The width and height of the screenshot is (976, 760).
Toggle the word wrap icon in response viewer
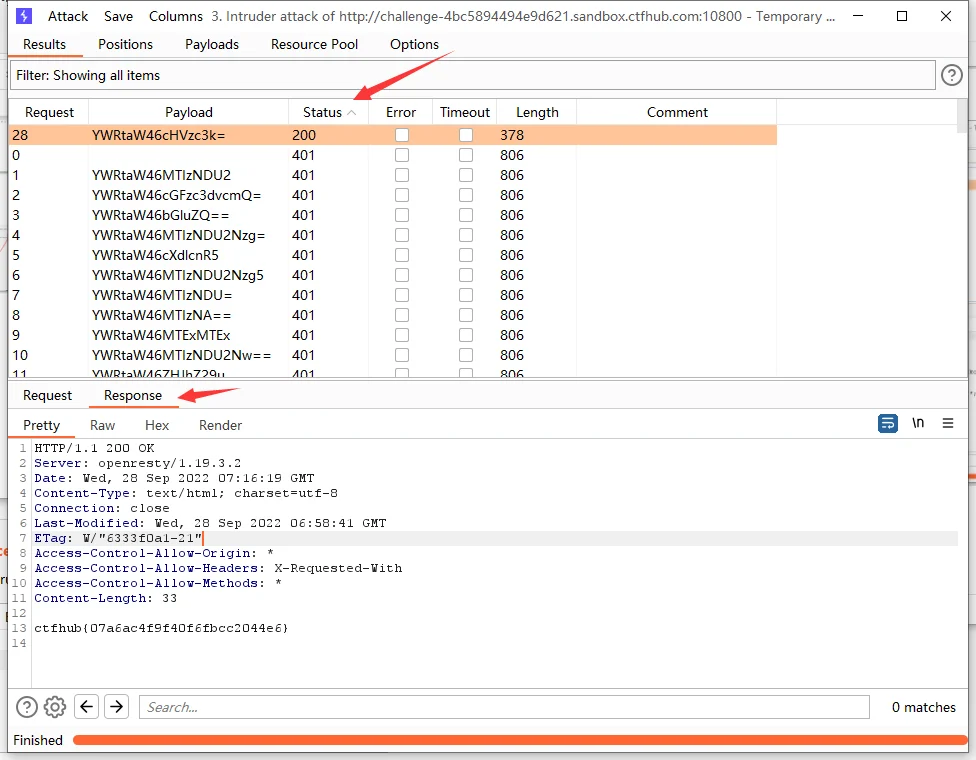pyautogui.click(x=887, y=424)
